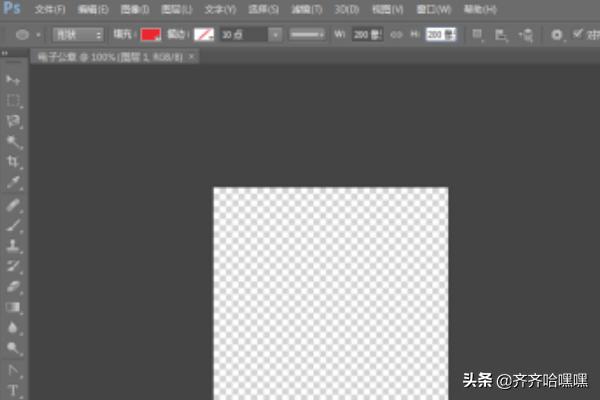Image resolution: width=600 pixels, height=400 pixels.
Task: Open the Ellipse tool preset picker
Action: pyautogui.click(x=28, y=35)
